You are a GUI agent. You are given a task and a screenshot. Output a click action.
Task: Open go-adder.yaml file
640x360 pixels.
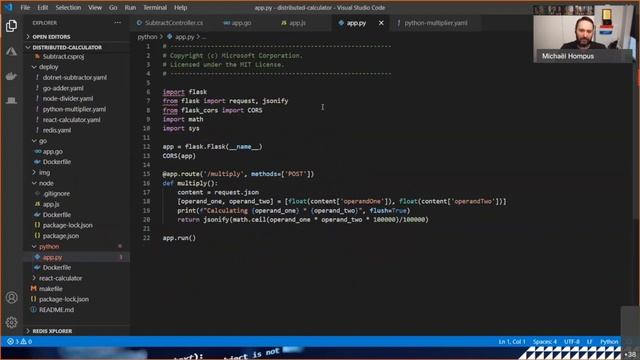coord(63,88)
